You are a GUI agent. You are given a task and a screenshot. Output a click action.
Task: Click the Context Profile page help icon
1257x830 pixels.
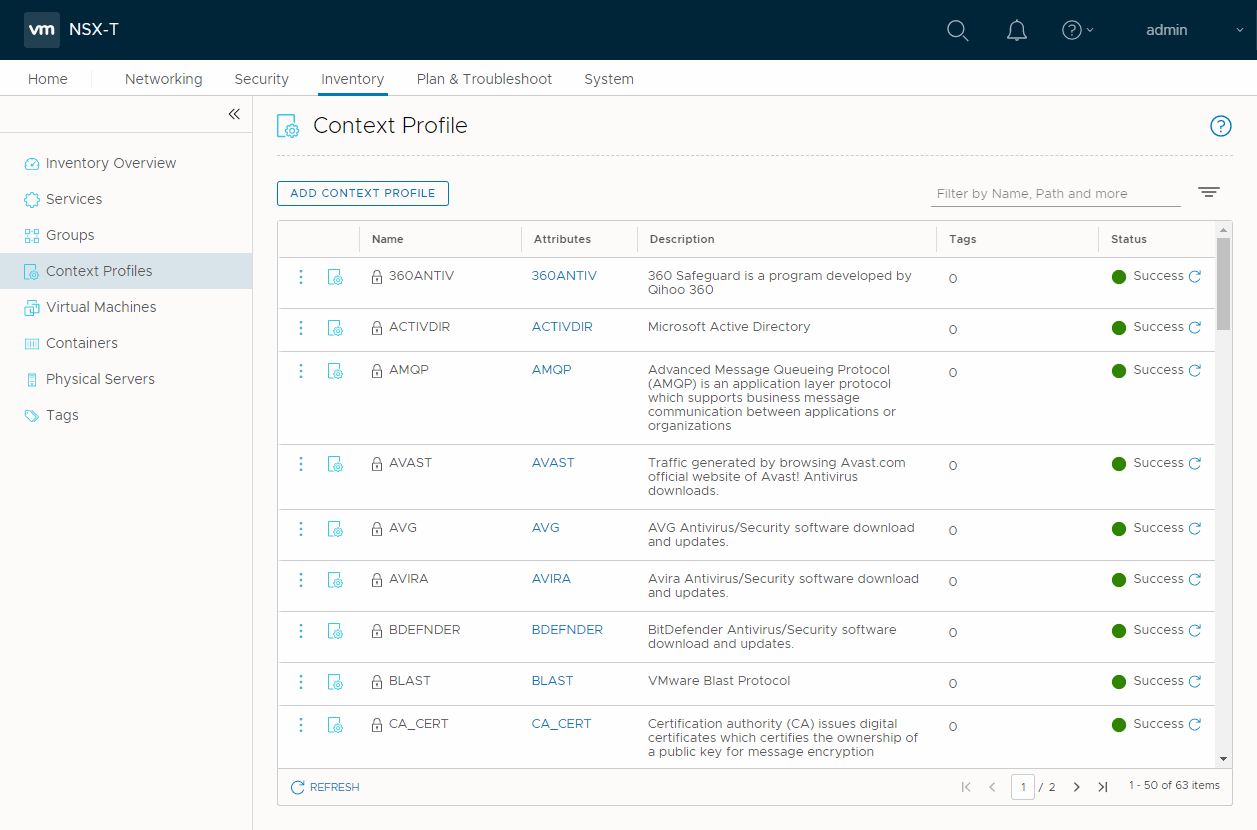coord(1220,126)
